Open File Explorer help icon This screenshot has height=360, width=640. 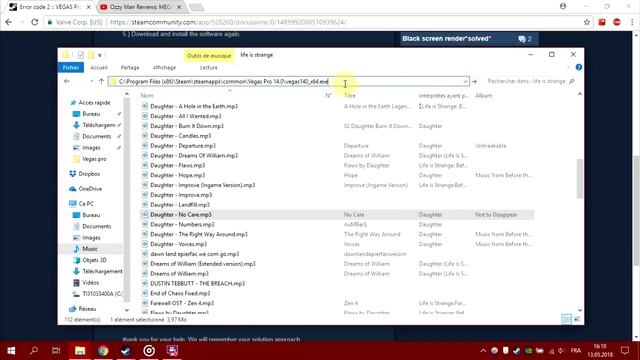point(578,67)
